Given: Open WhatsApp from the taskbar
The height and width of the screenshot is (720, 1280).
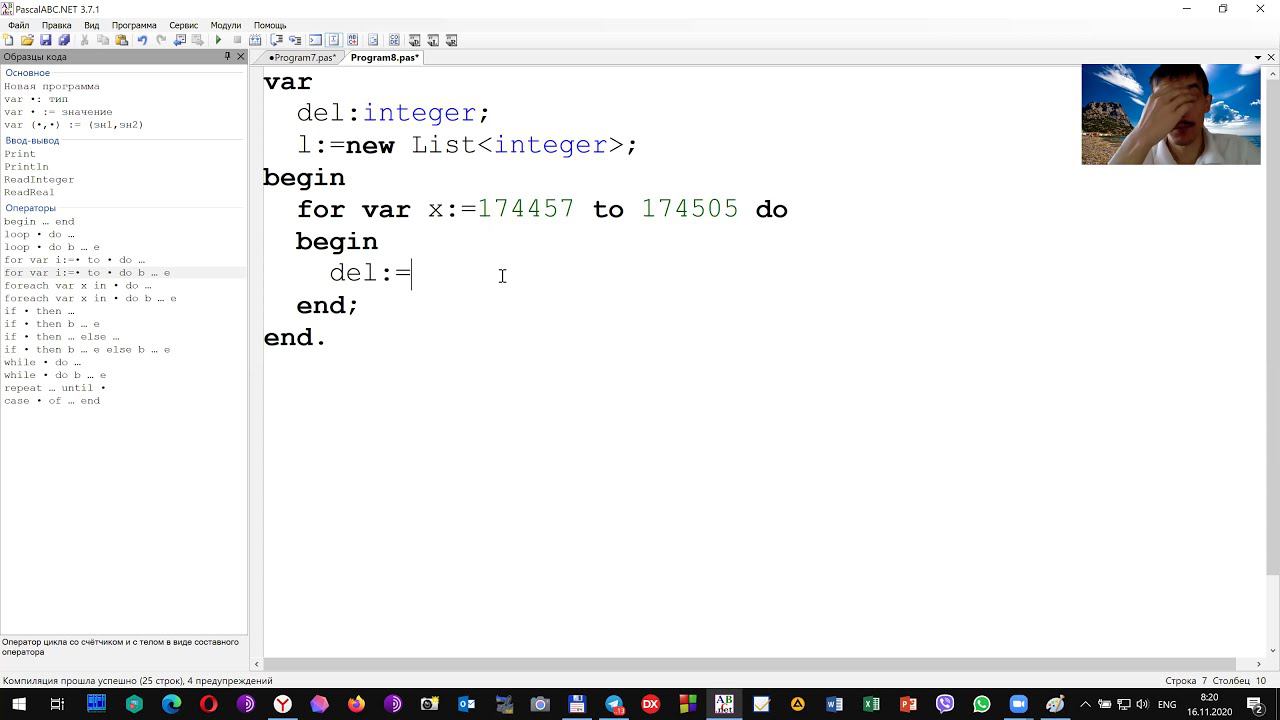Looking at the screenshot, I should [981, 704].
